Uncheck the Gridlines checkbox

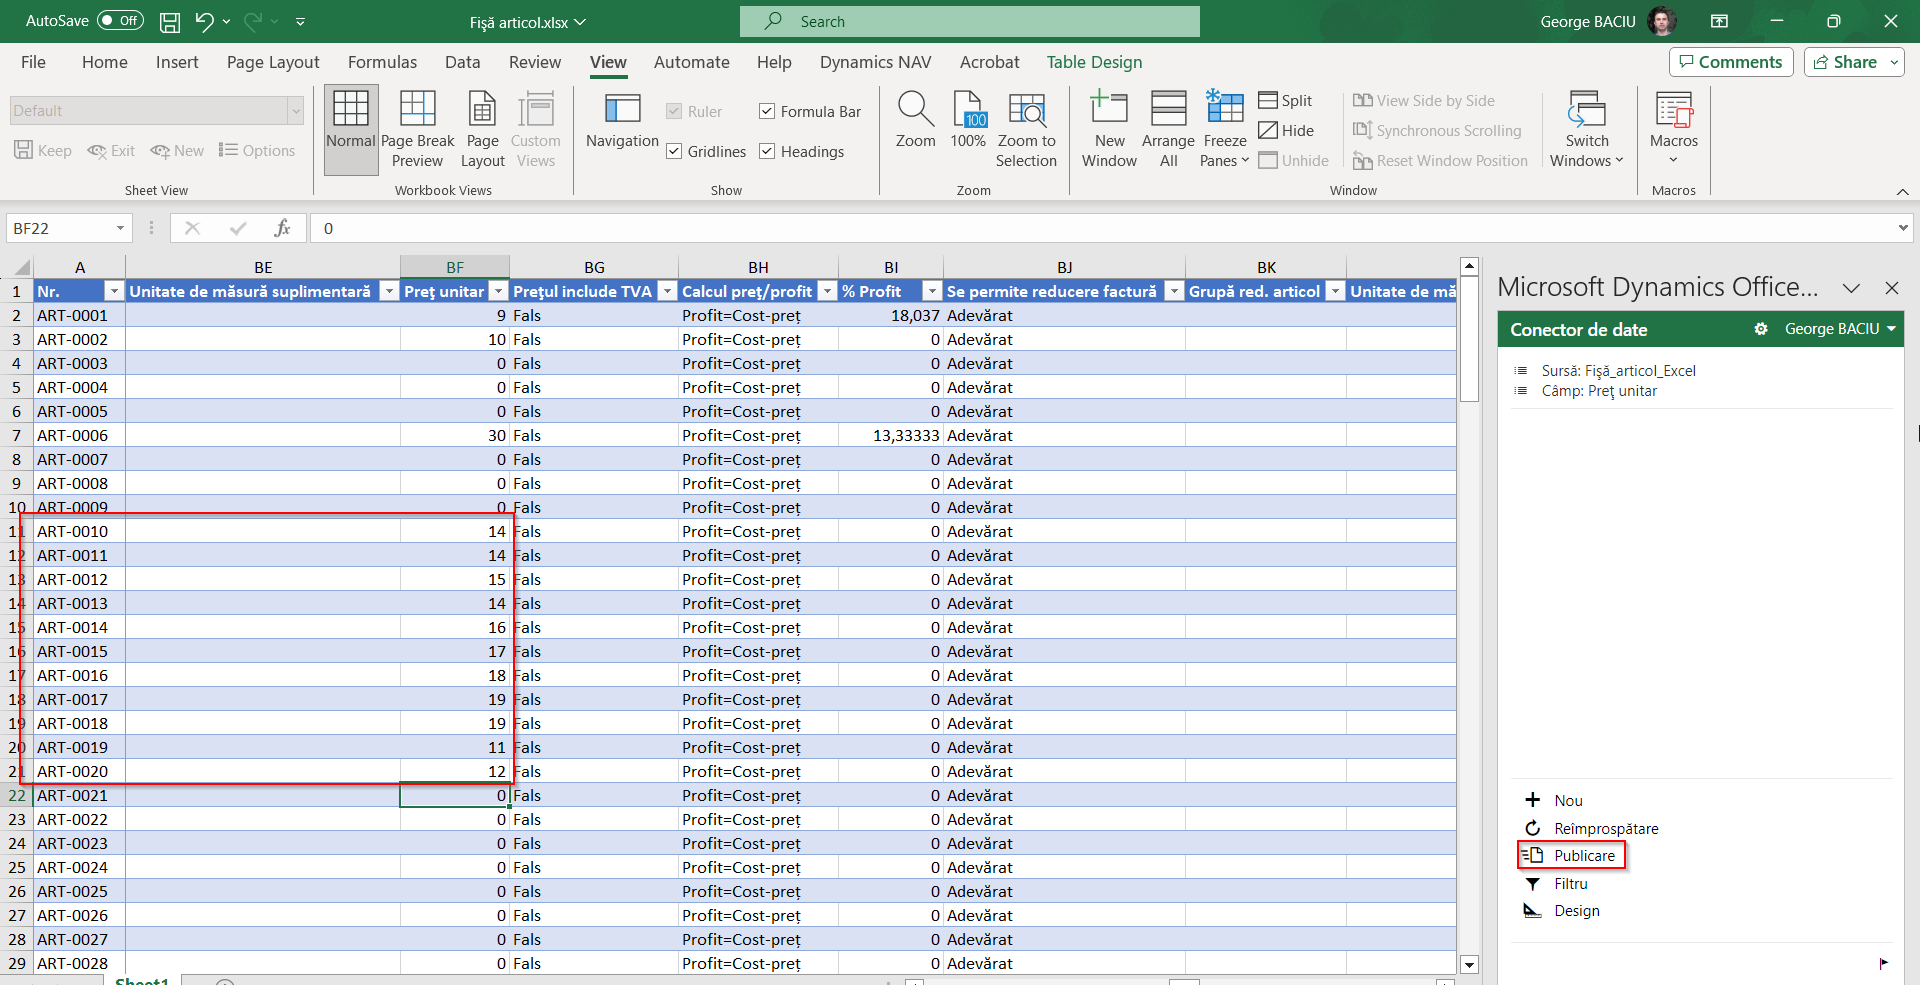coord(674,151)
